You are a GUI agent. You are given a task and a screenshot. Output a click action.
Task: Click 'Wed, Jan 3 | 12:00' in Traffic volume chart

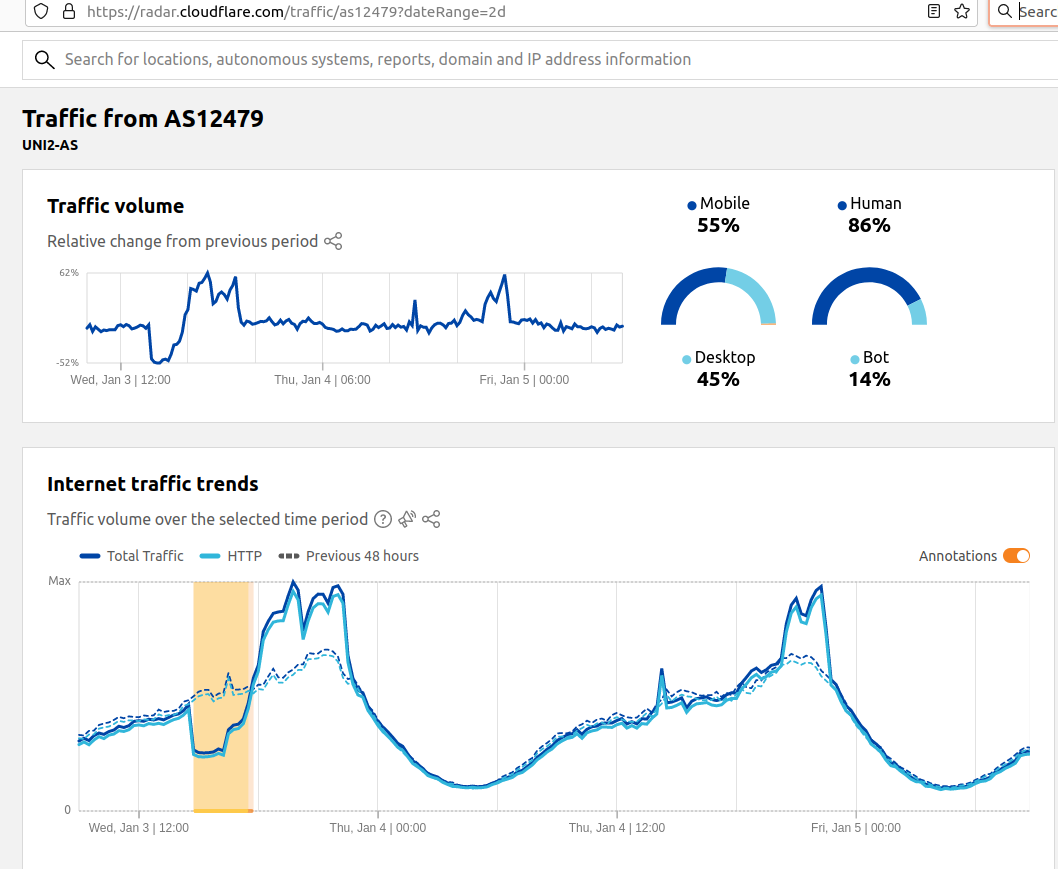point(121,380)
